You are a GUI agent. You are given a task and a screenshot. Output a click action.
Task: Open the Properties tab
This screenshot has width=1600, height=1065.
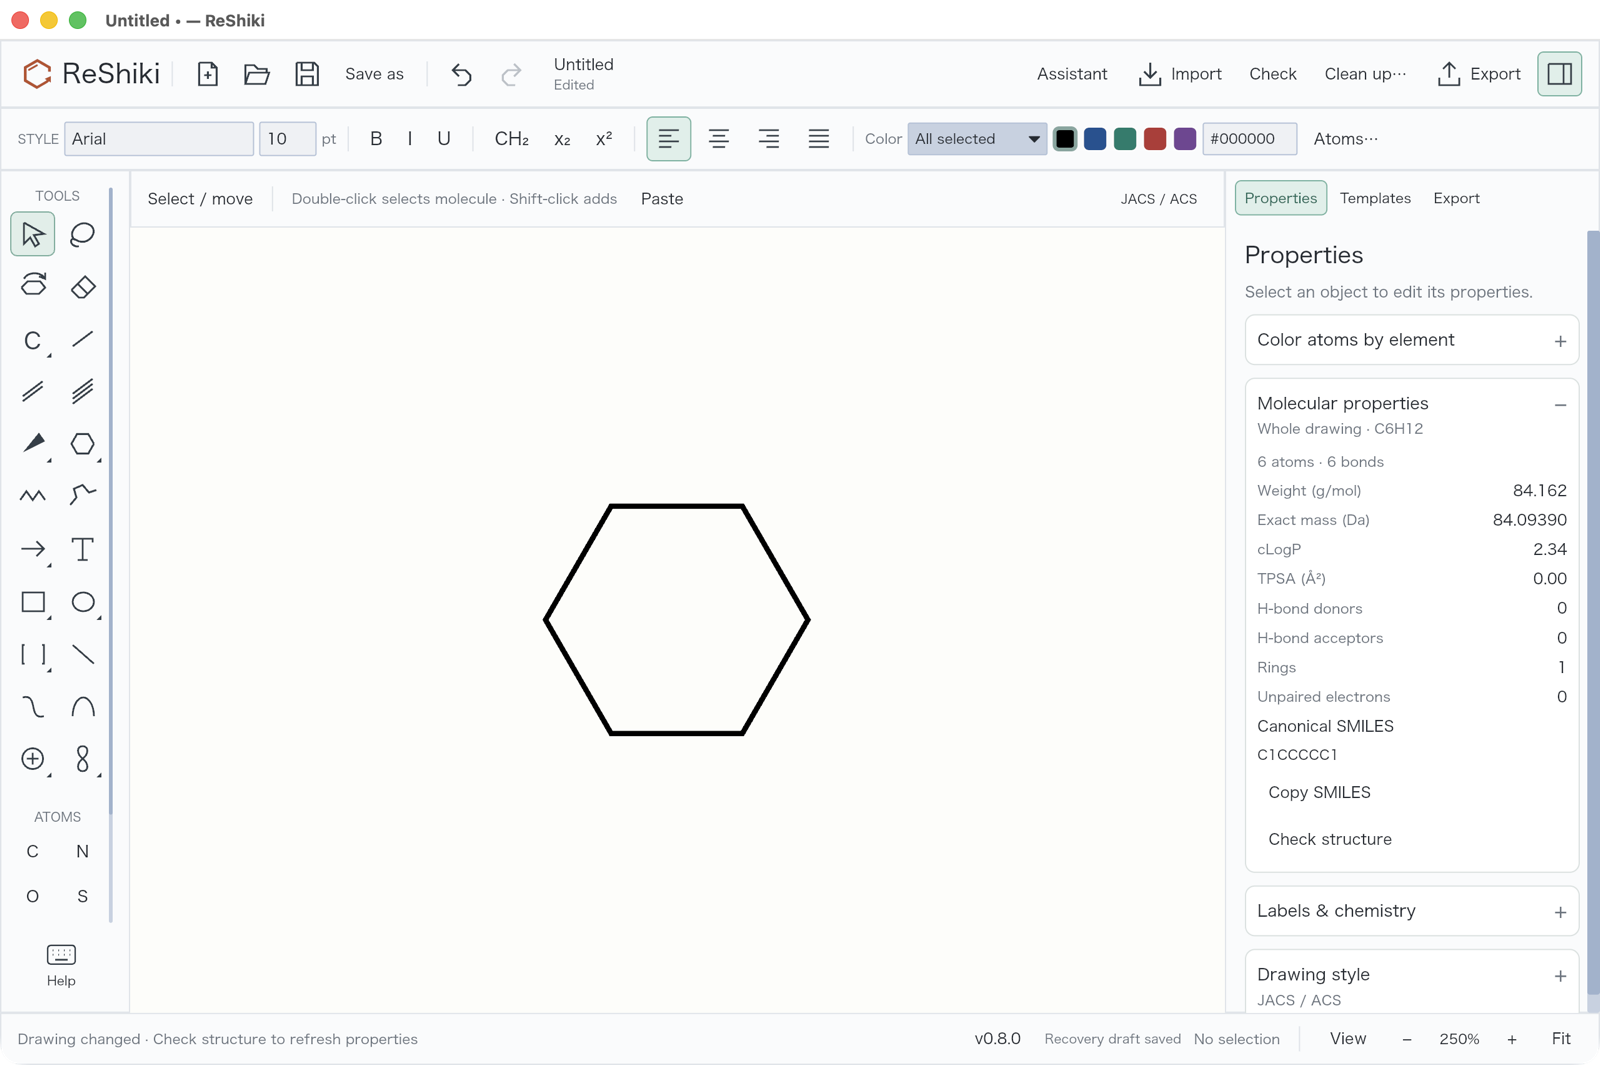[x=1281, y=198]
